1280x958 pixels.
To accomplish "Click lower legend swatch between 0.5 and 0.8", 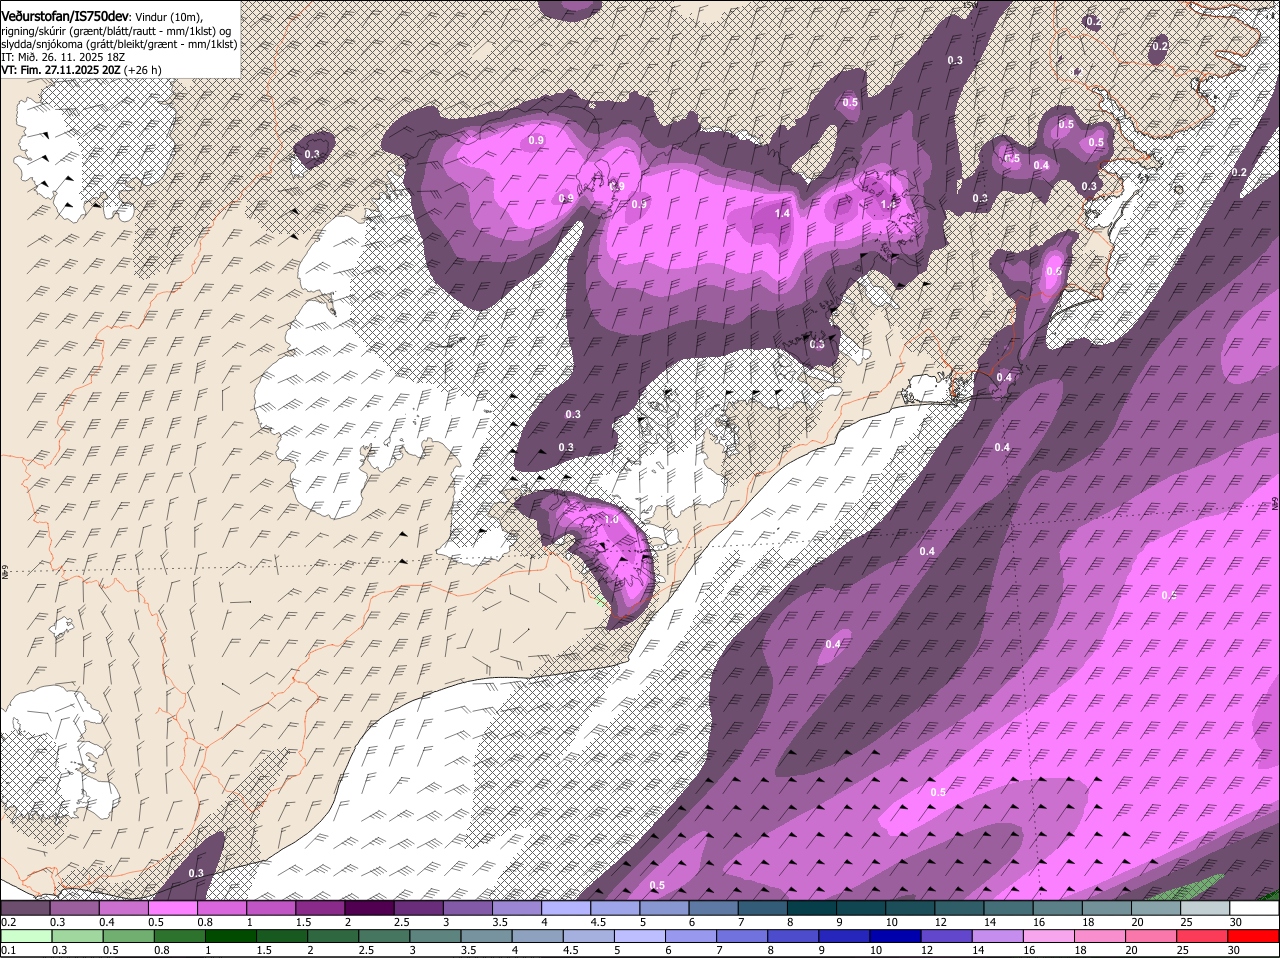I will pyautogui.click(x=130, y=937).
